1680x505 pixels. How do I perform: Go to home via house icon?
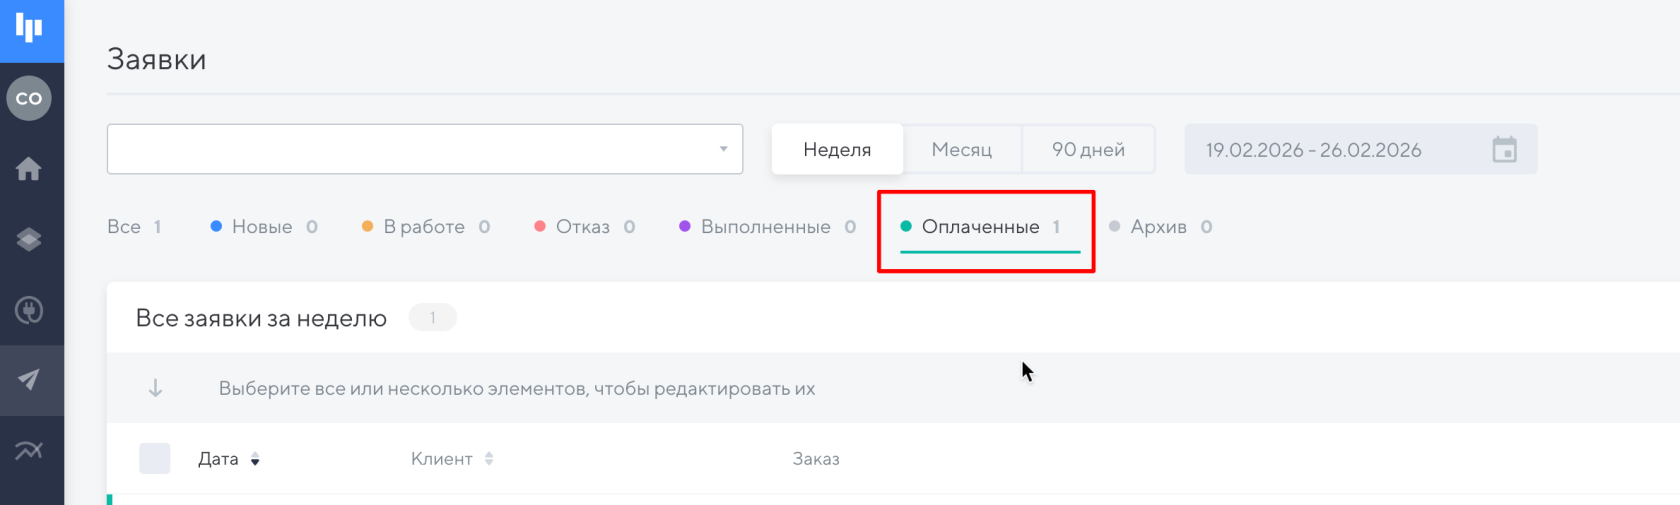click(x=29, y=169)
